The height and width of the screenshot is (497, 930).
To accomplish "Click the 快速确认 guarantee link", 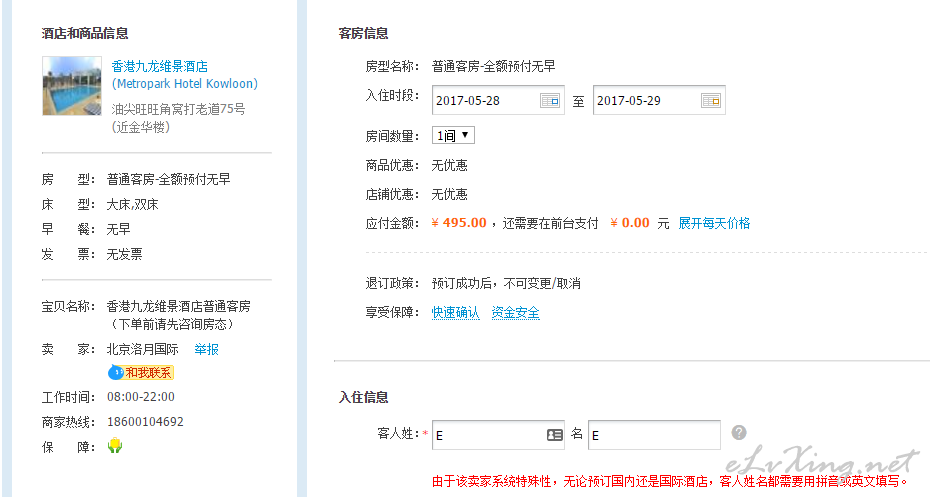I will [456, 313].
